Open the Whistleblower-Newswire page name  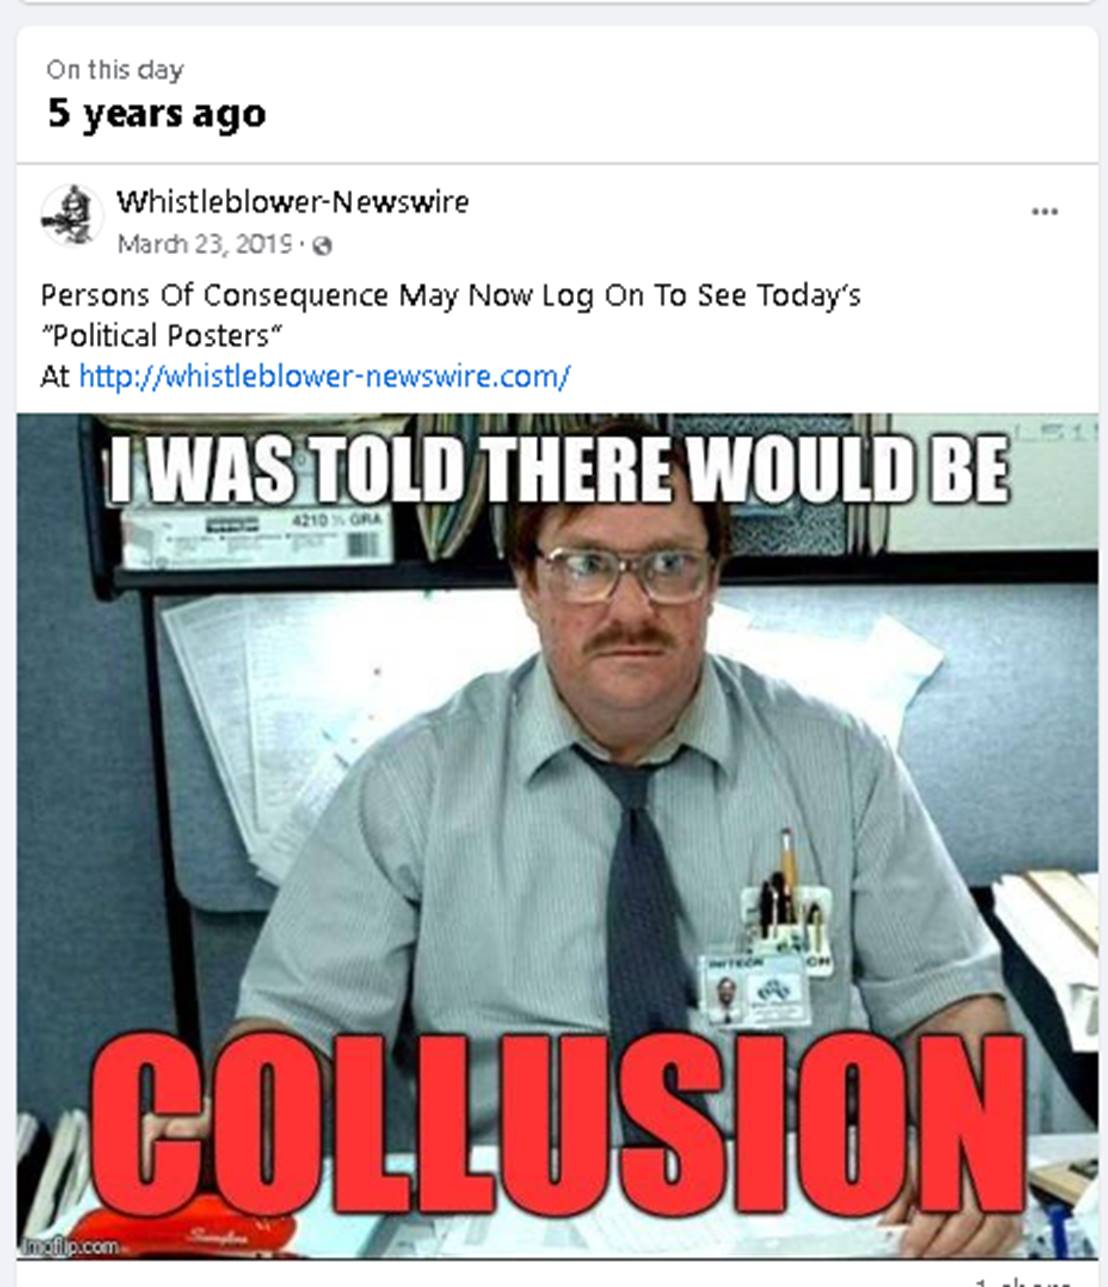[x=292, y=201]
